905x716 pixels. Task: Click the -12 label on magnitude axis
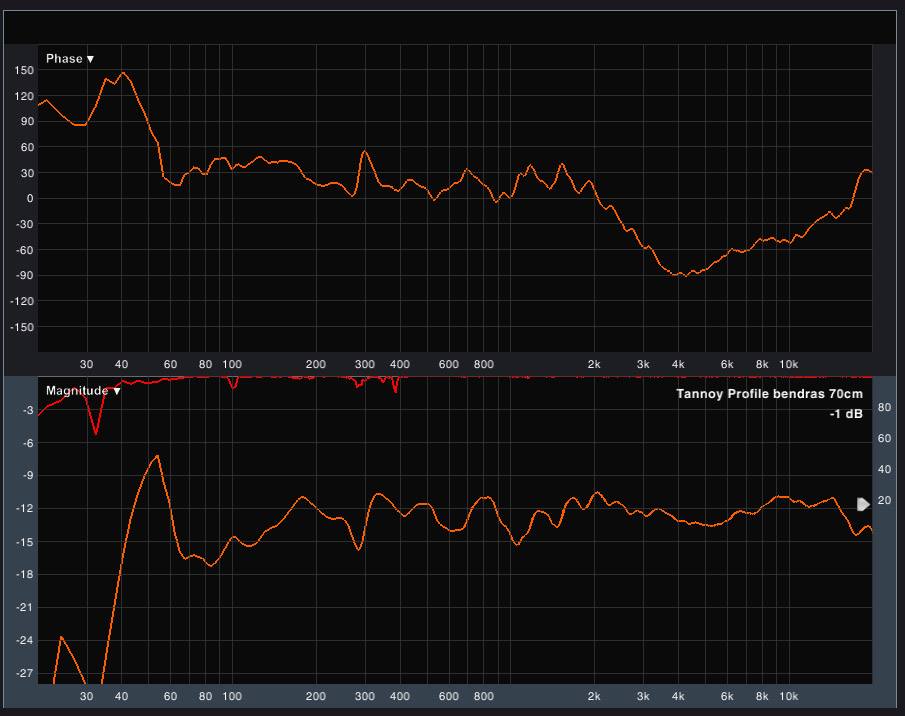tap(27, 509)
